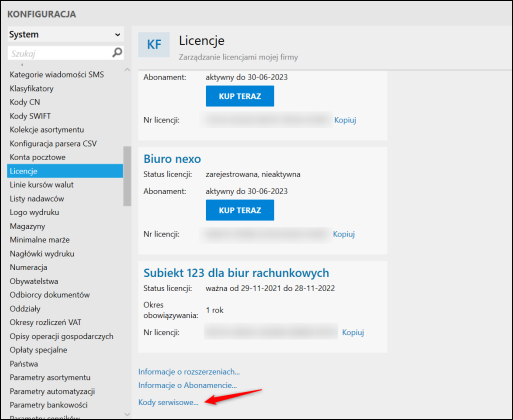Open the Biuro nexo heading link
513x420 pixels.
[x=172, y=159]
